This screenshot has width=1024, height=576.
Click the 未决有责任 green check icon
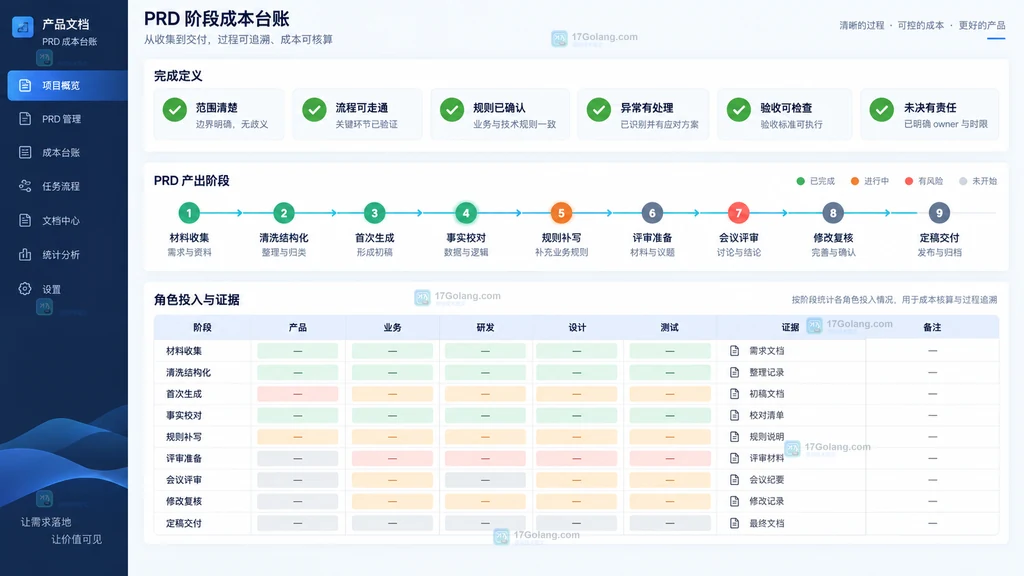pyautogui.click(x=882, y=110)
